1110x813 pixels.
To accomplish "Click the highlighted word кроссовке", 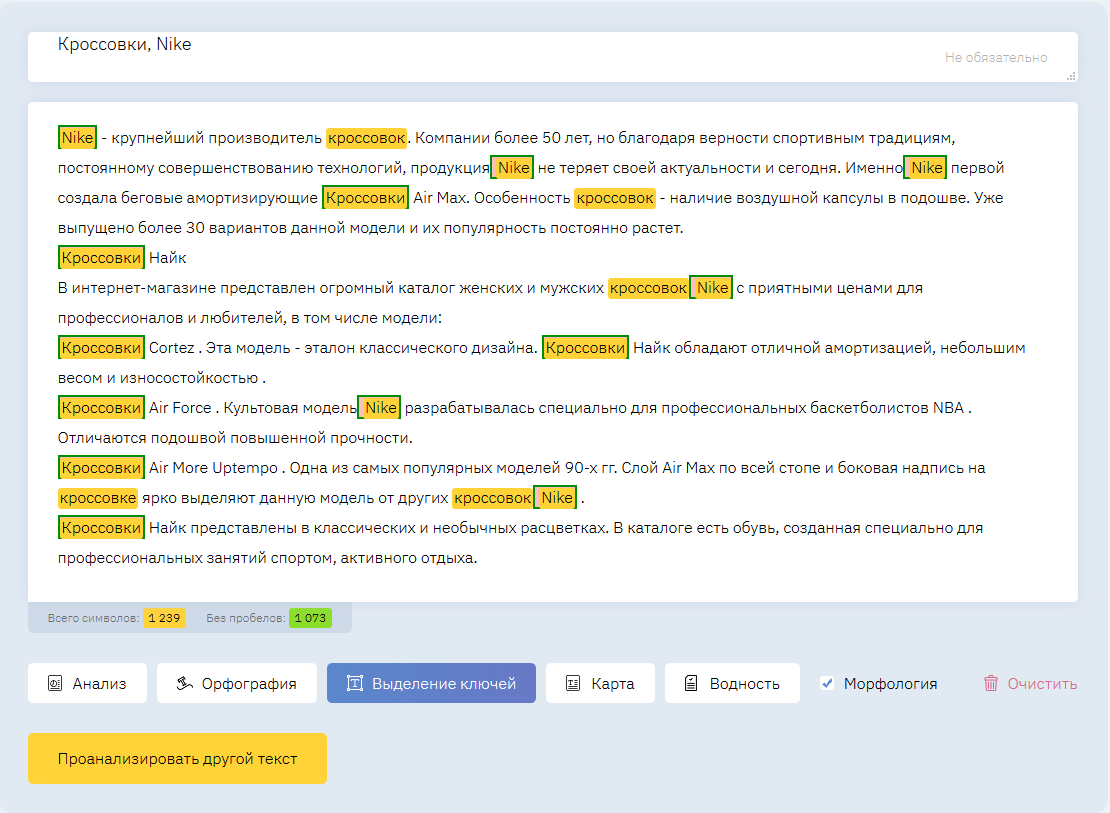I will (97, 498).
